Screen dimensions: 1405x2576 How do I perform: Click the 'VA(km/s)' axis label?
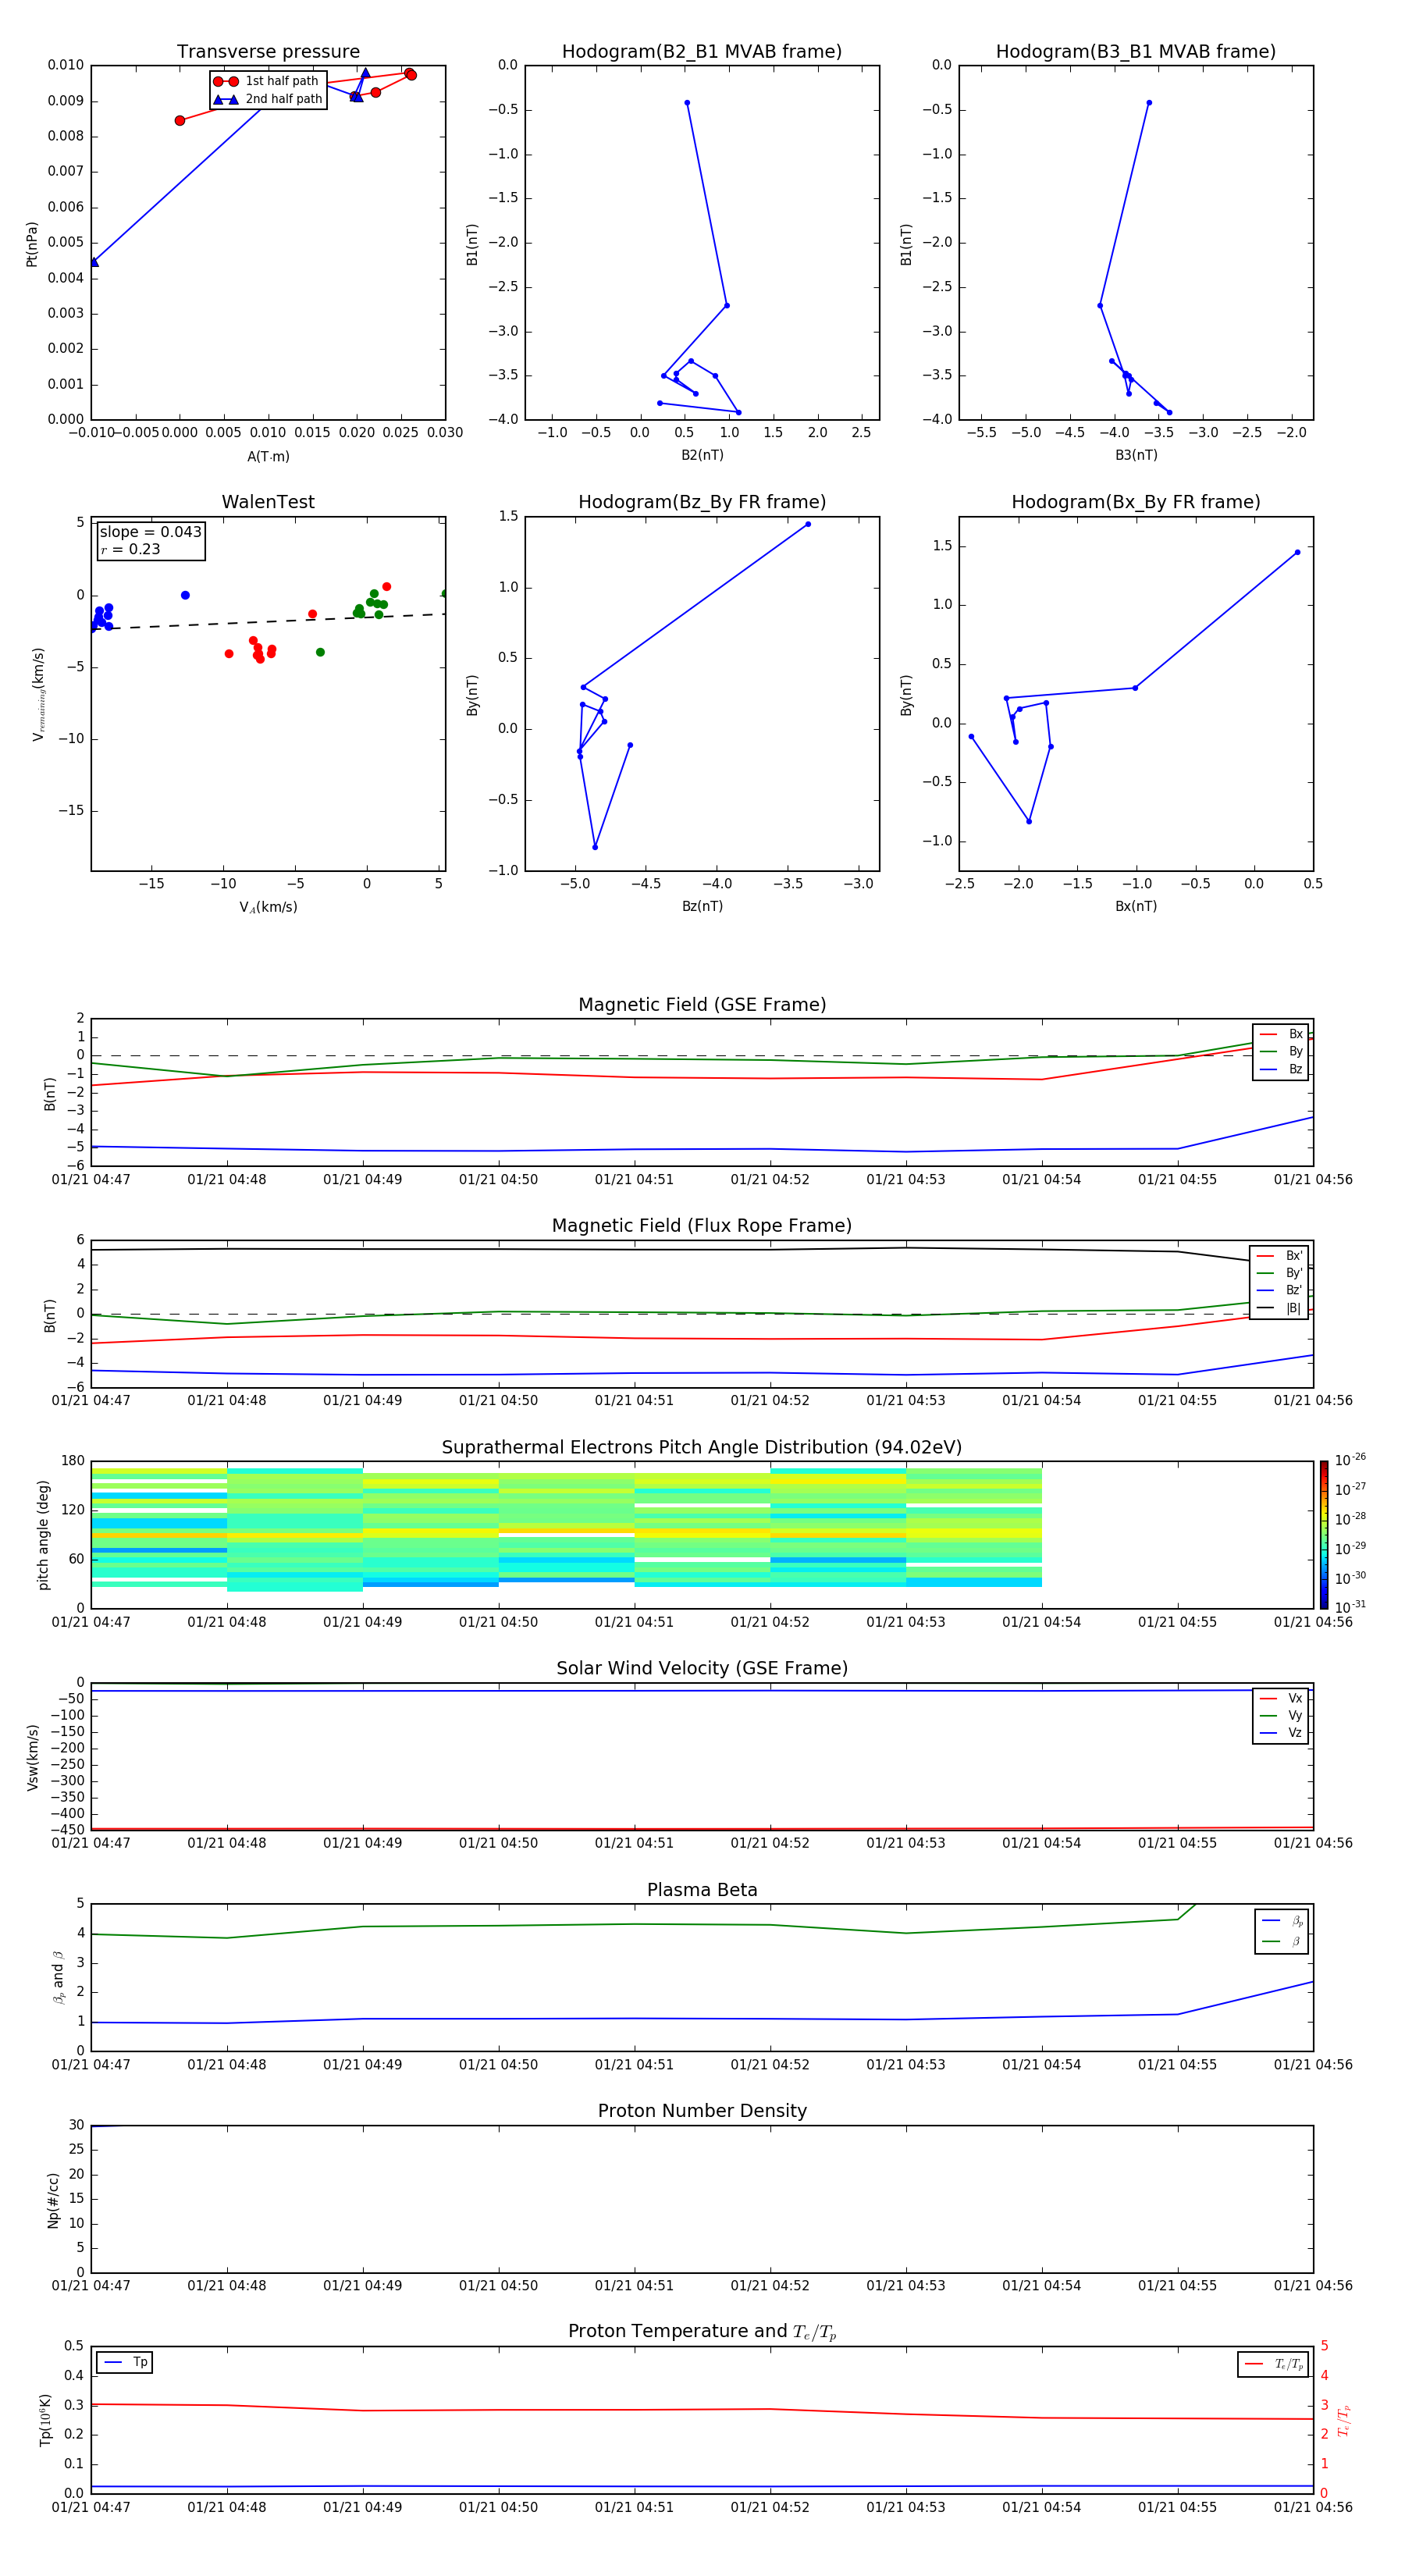[268, 907]
